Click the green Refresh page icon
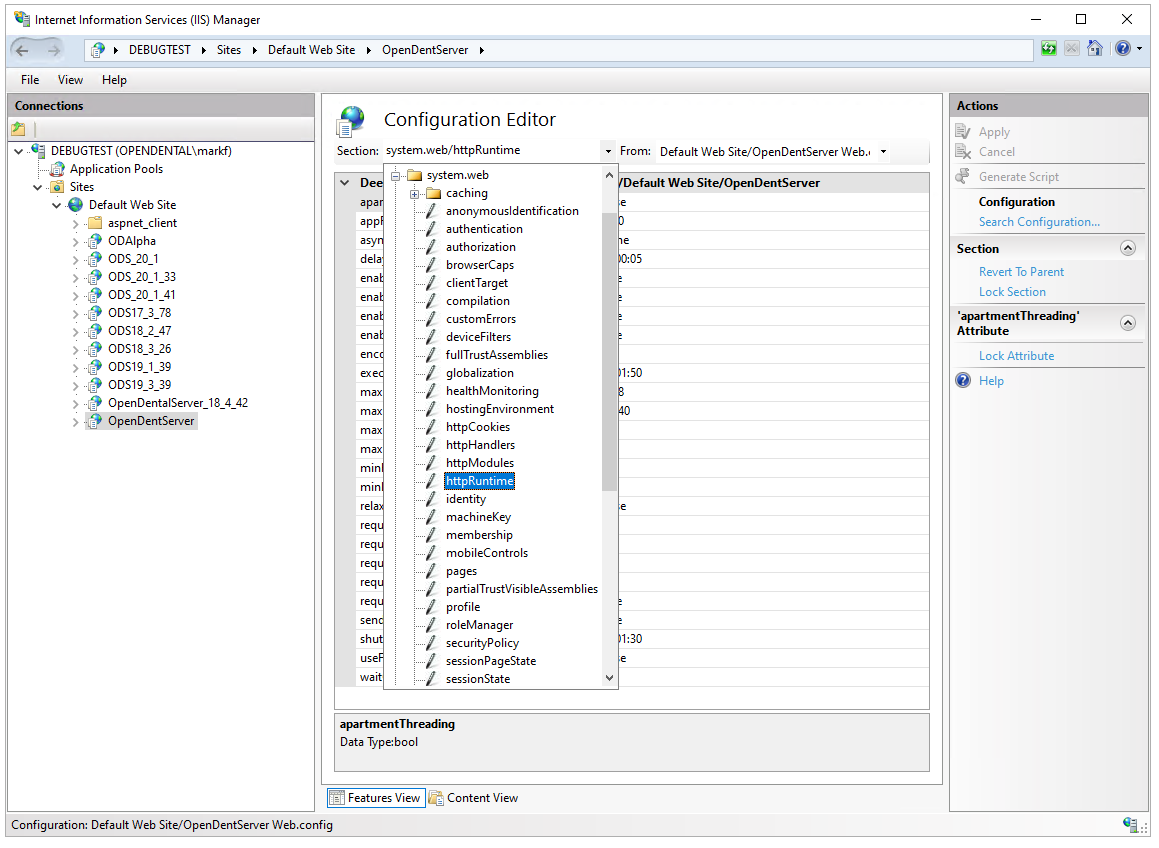The image size is (1159, 848). (x=1048, y=48)
